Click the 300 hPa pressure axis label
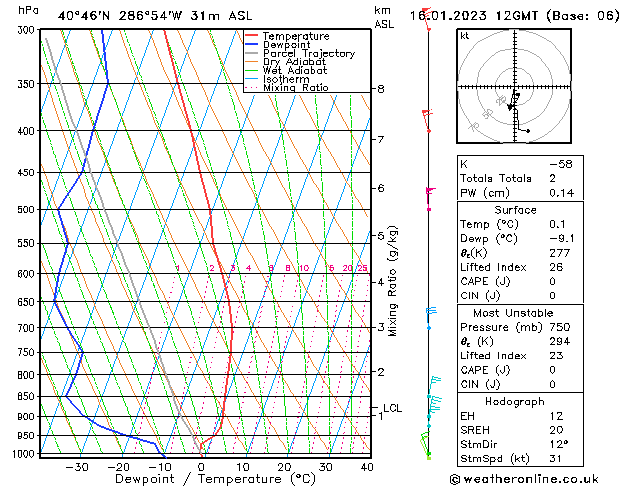This screenshot has width=629, height=486. [26, 30]
